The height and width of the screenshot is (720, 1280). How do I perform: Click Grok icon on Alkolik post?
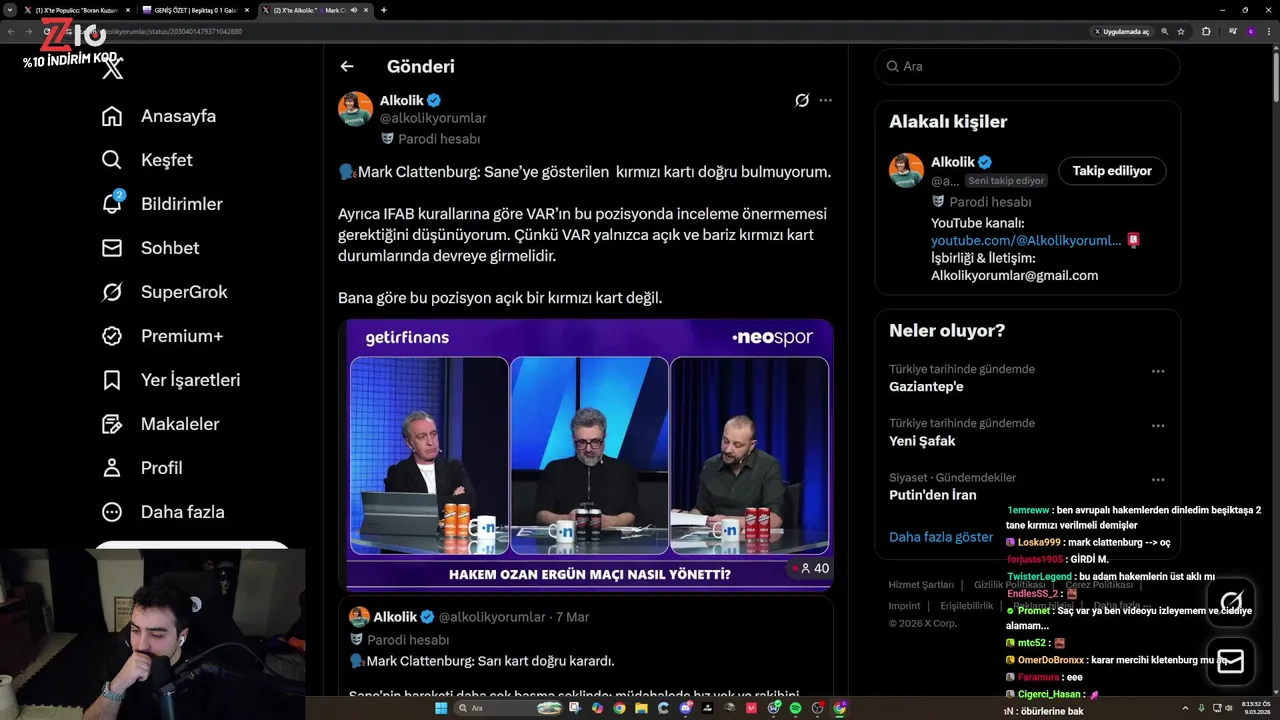click(x=801, y=100)
